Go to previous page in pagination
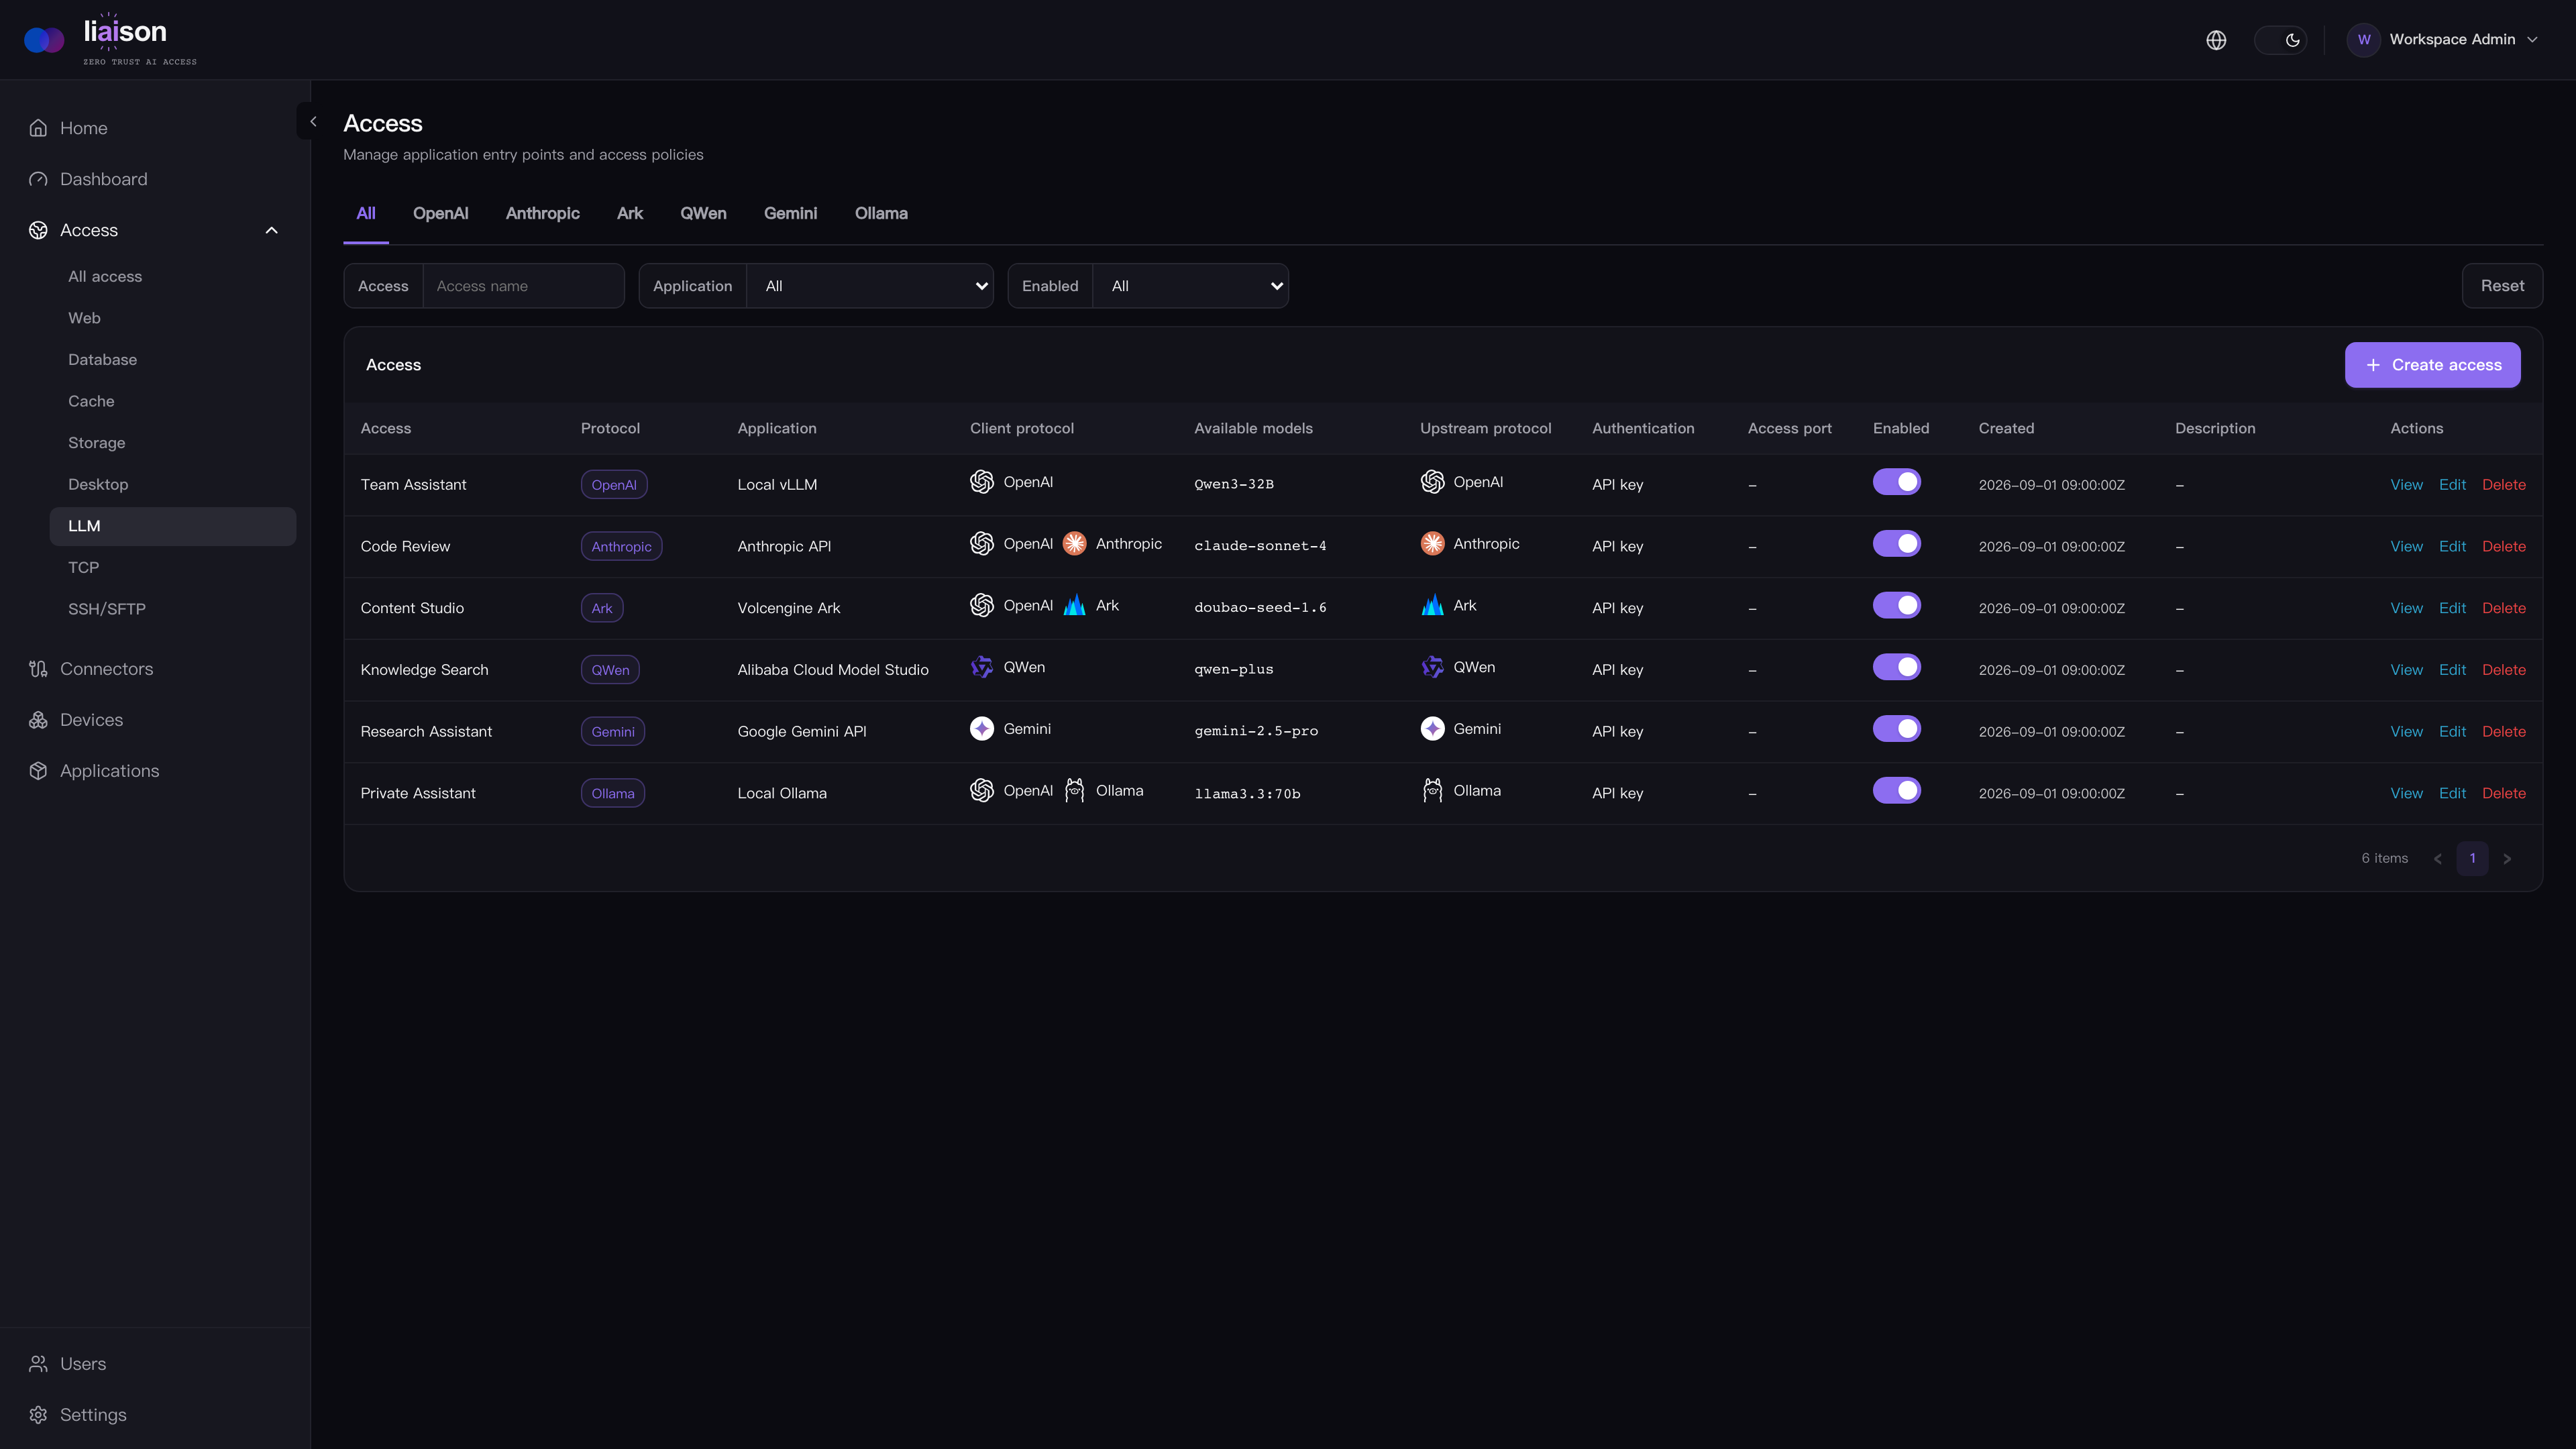 2438,858
